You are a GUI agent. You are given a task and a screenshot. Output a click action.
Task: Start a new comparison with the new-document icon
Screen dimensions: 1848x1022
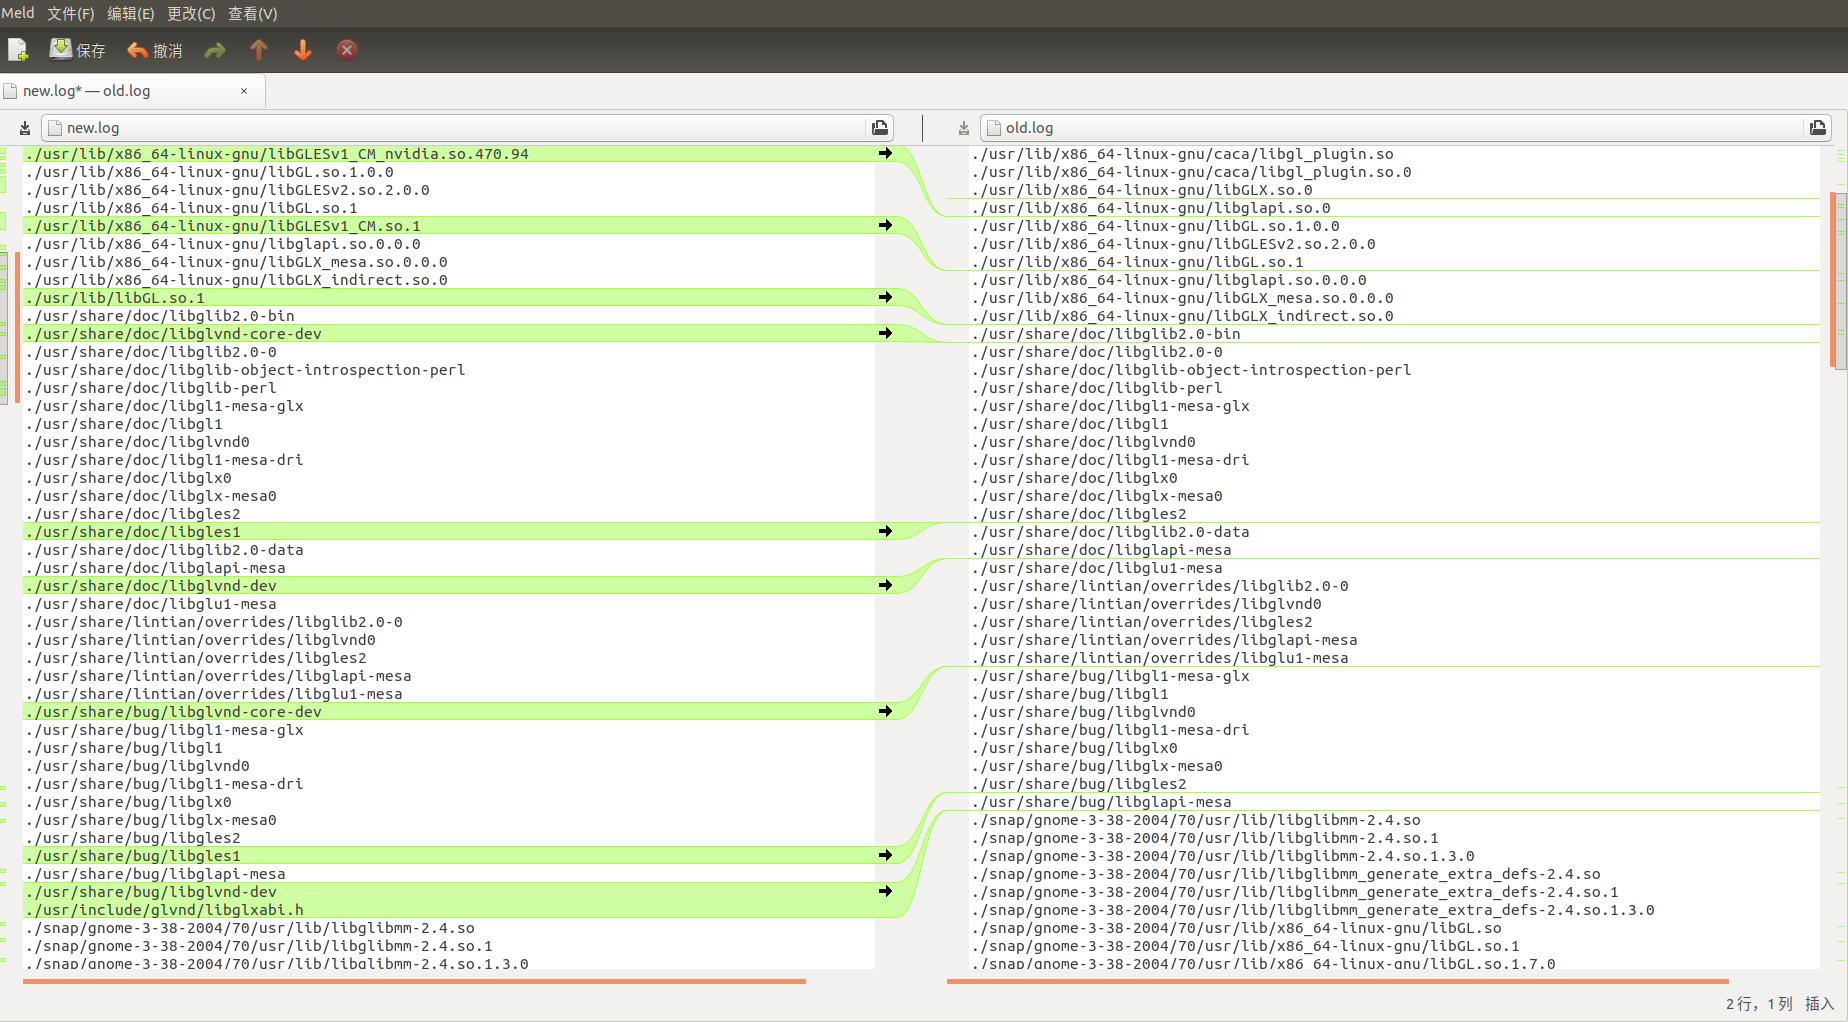coord(18,49)
